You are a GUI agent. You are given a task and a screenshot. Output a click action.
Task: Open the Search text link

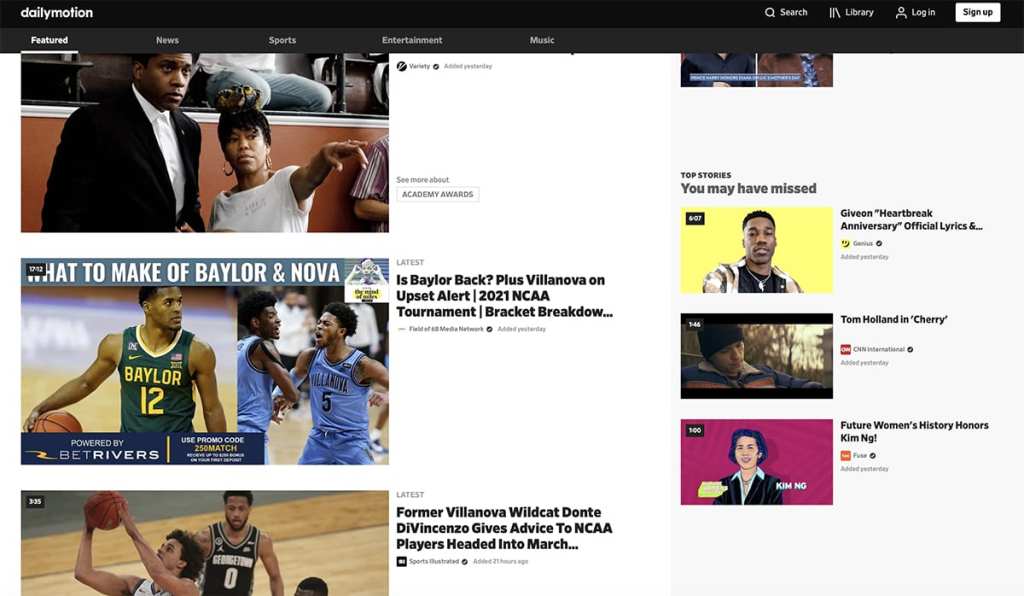point(793,12)
